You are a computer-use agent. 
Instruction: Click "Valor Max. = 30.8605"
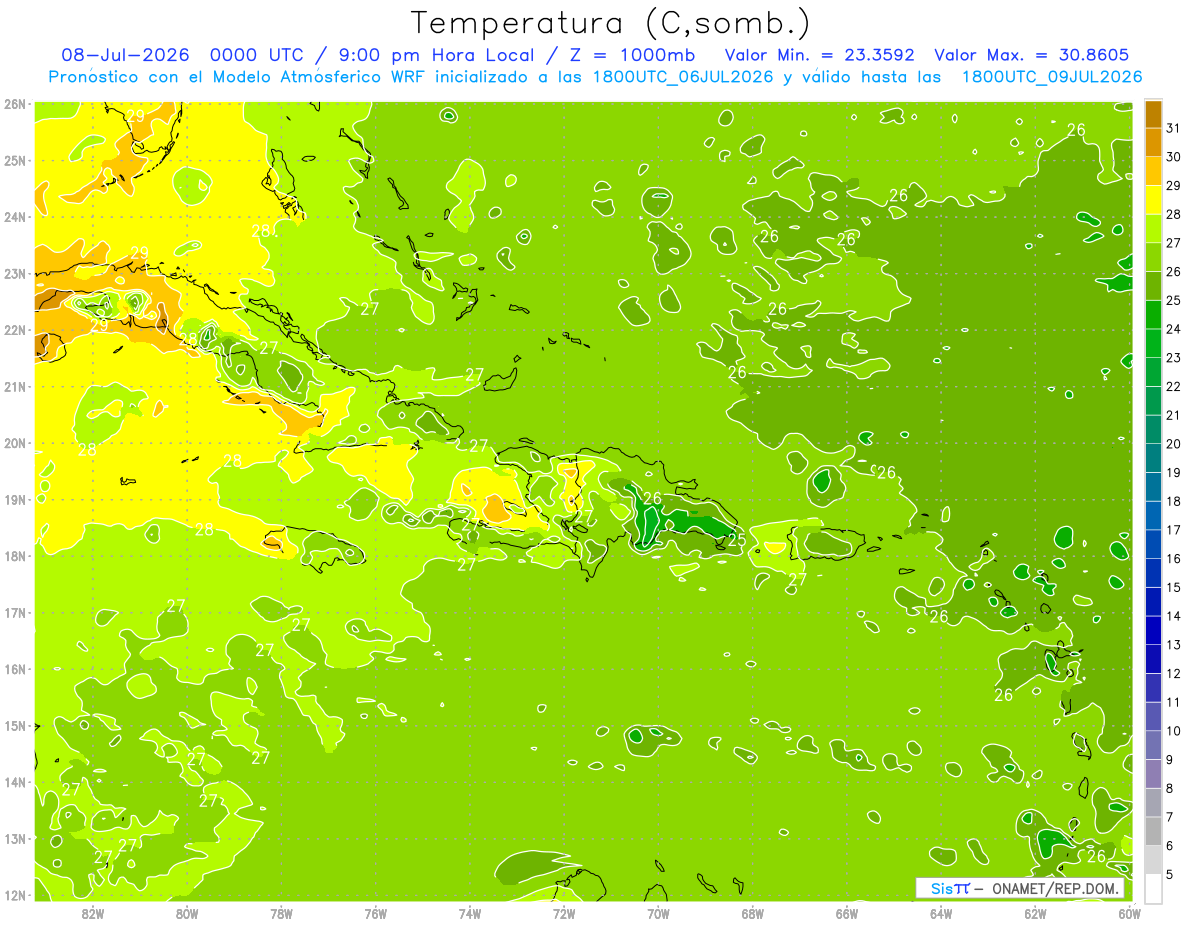[1032, 55]
